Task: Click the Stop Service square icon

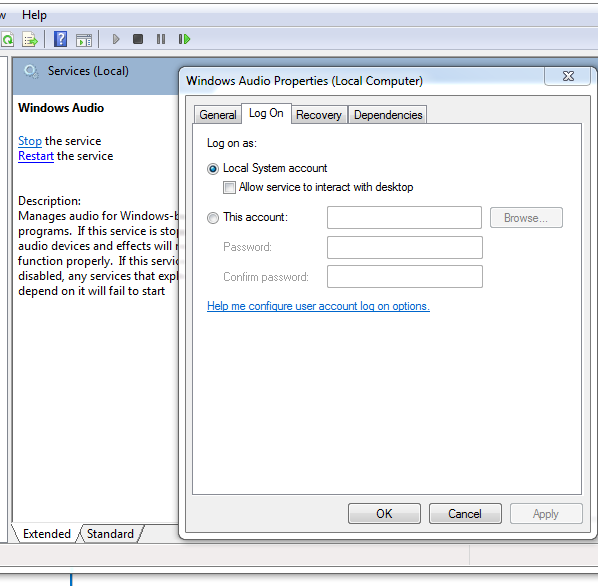Action: pos(138,39)
